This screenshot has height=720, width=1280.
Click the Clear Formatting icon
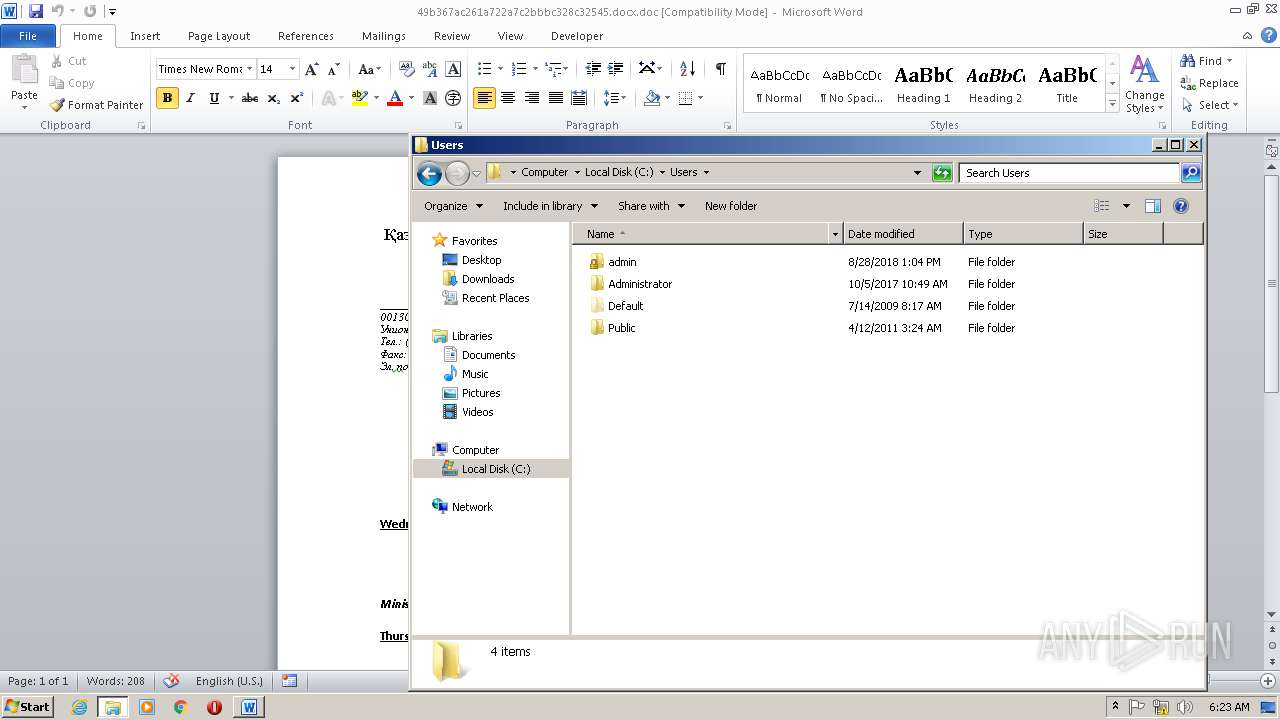(406, 69)
